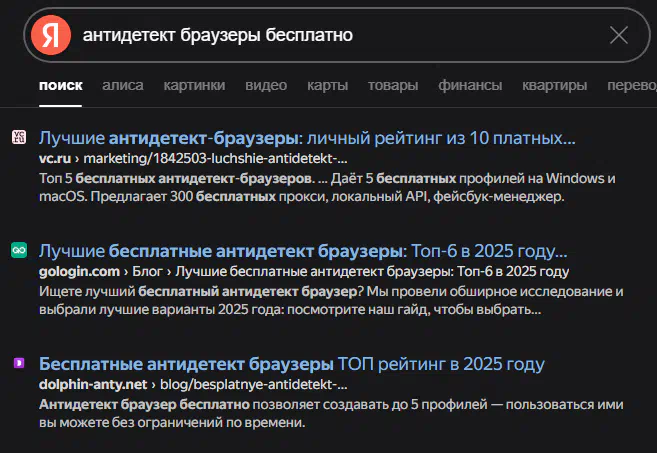Viewport: 657px width, 453px height.
Task: Open result 'Лучшие бесплатные антидетект браузеры: Топ-6'
Action: click(303, 251)
